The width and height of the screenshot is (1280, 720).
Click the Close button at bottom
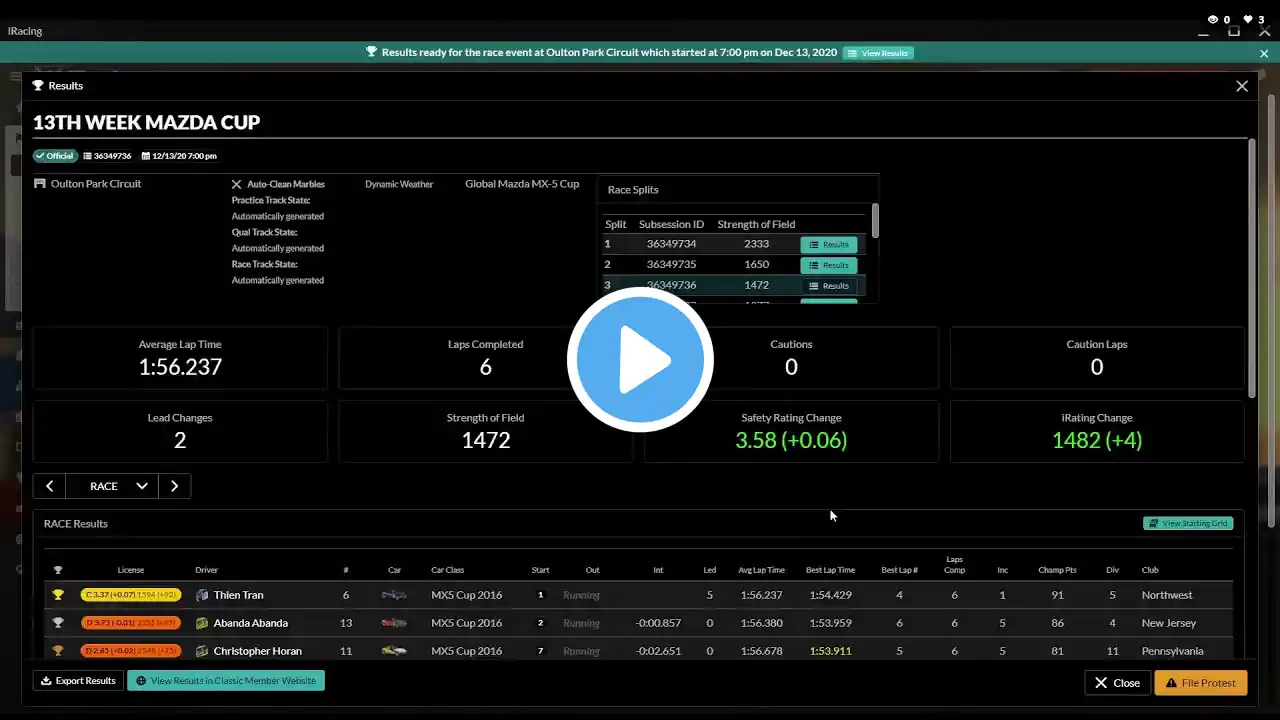pos(1117,683)
